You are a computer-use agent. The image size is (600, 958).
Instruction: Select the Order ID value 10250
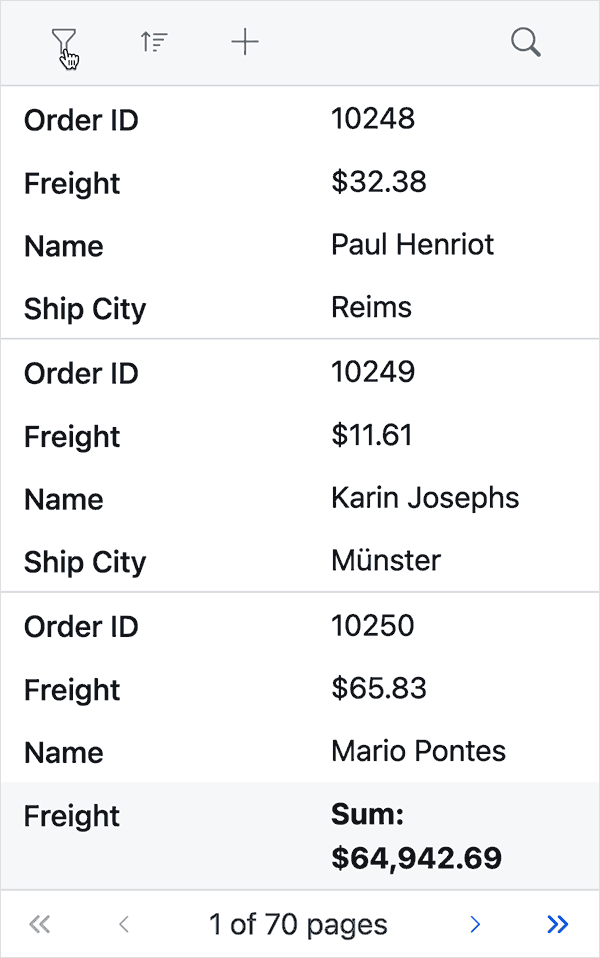tap(372, 625)
